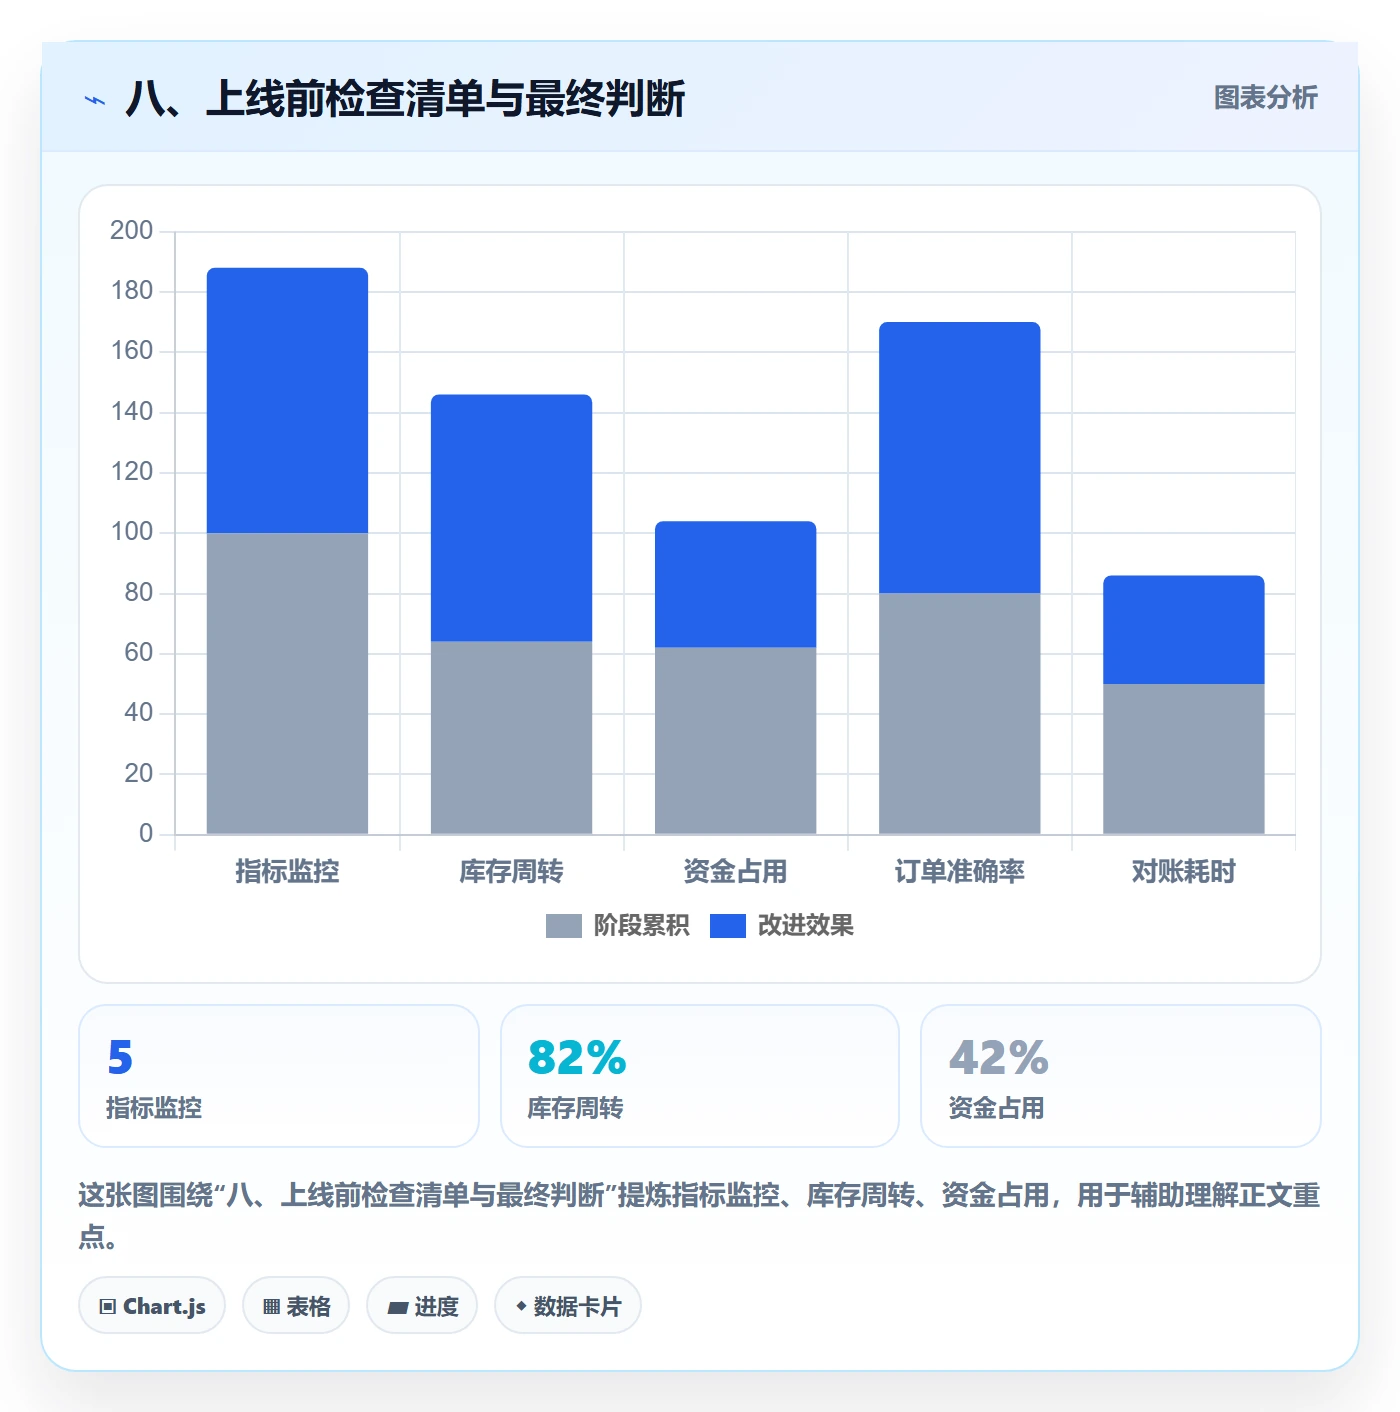Viewport: 1400px width, 1412px height.
Task: Click the 表格 tag chip
Action: pyautogui.click(x=296, y=1305)
